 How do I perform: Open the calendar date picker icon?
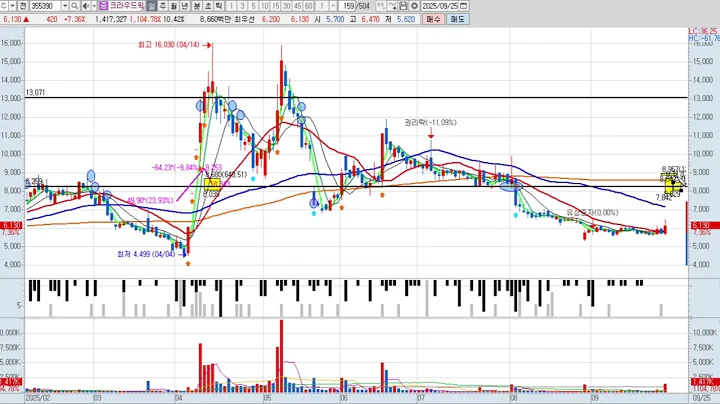click(463, 6)
